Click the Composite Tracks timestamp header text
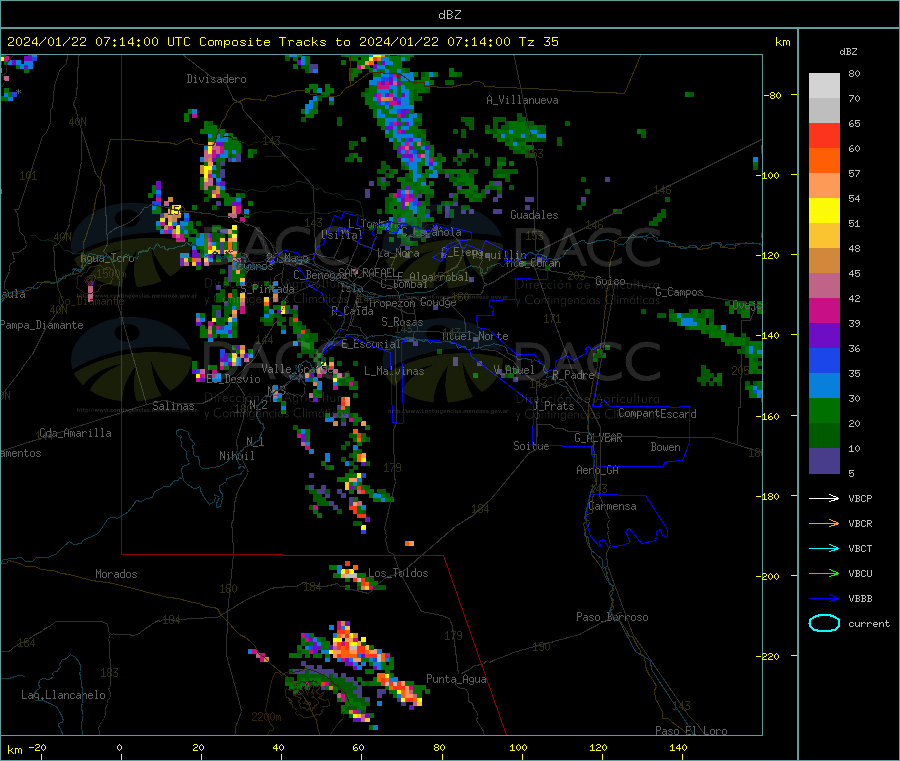Image resolution: width=900 pixels, height=761 pixels. (x=282, y=42)
